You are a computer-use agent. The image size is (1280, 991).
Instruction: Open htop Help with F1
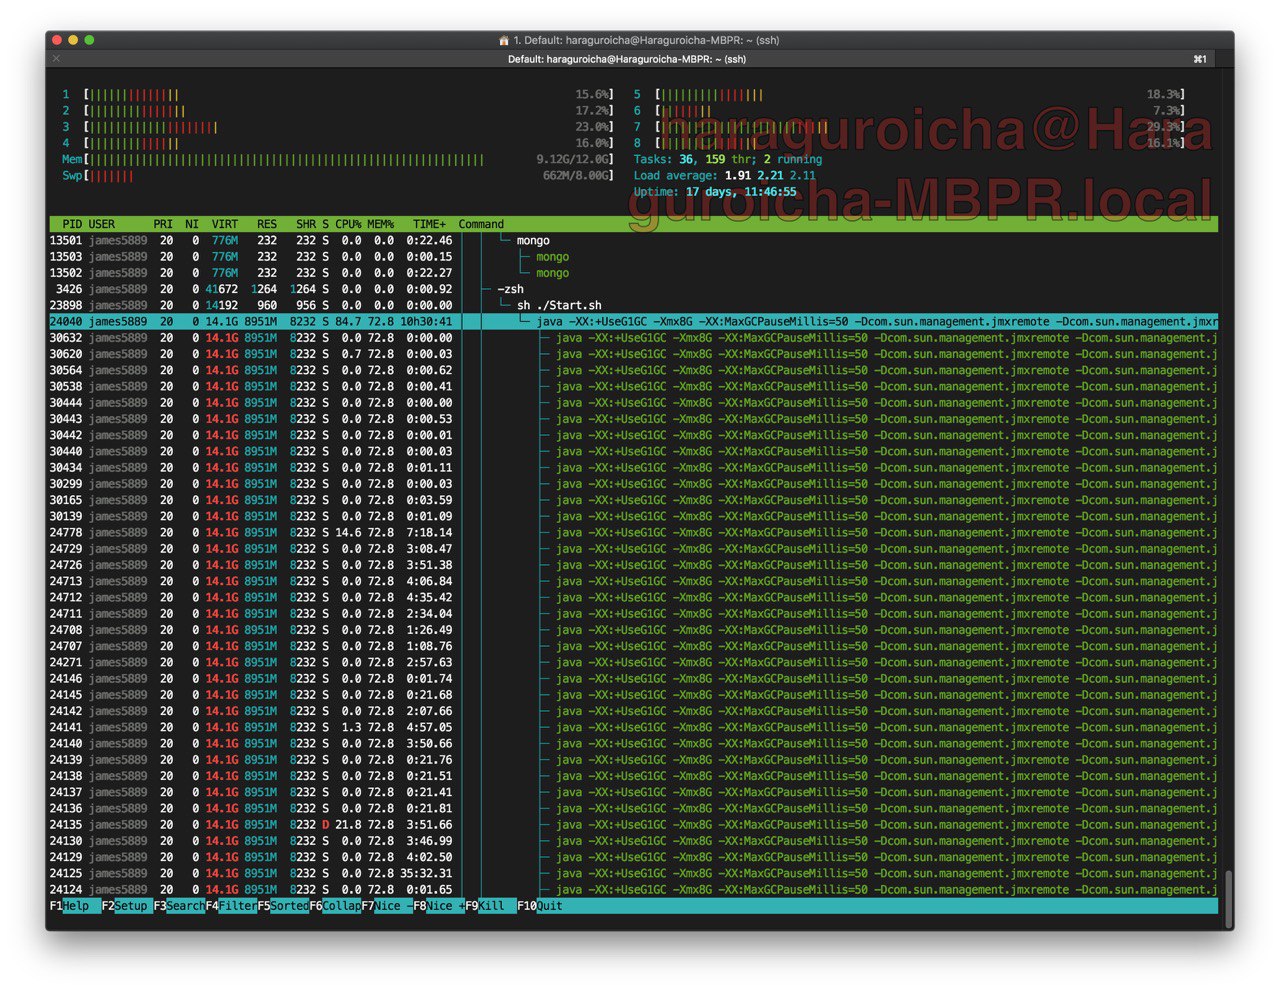tap(75, 906)
